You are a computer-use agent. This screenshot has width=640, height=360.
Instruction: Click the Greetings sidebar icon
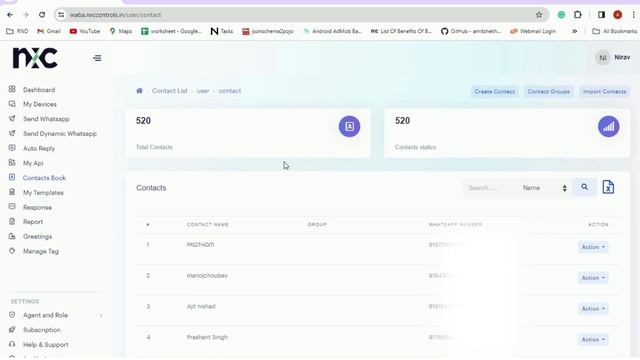pos(12,236)
